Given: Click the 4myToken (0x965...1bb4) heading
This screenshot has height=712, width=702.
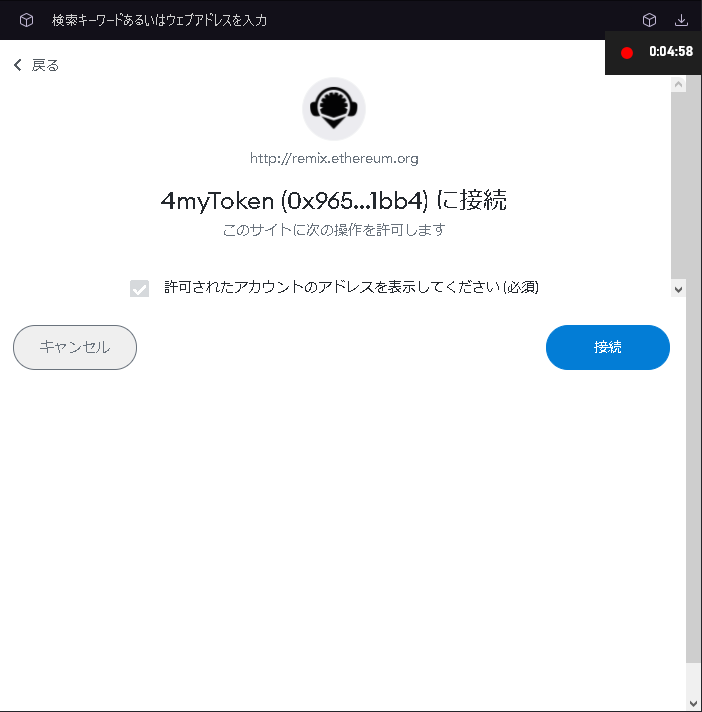Looking at the screenshot, I should 334,200.
